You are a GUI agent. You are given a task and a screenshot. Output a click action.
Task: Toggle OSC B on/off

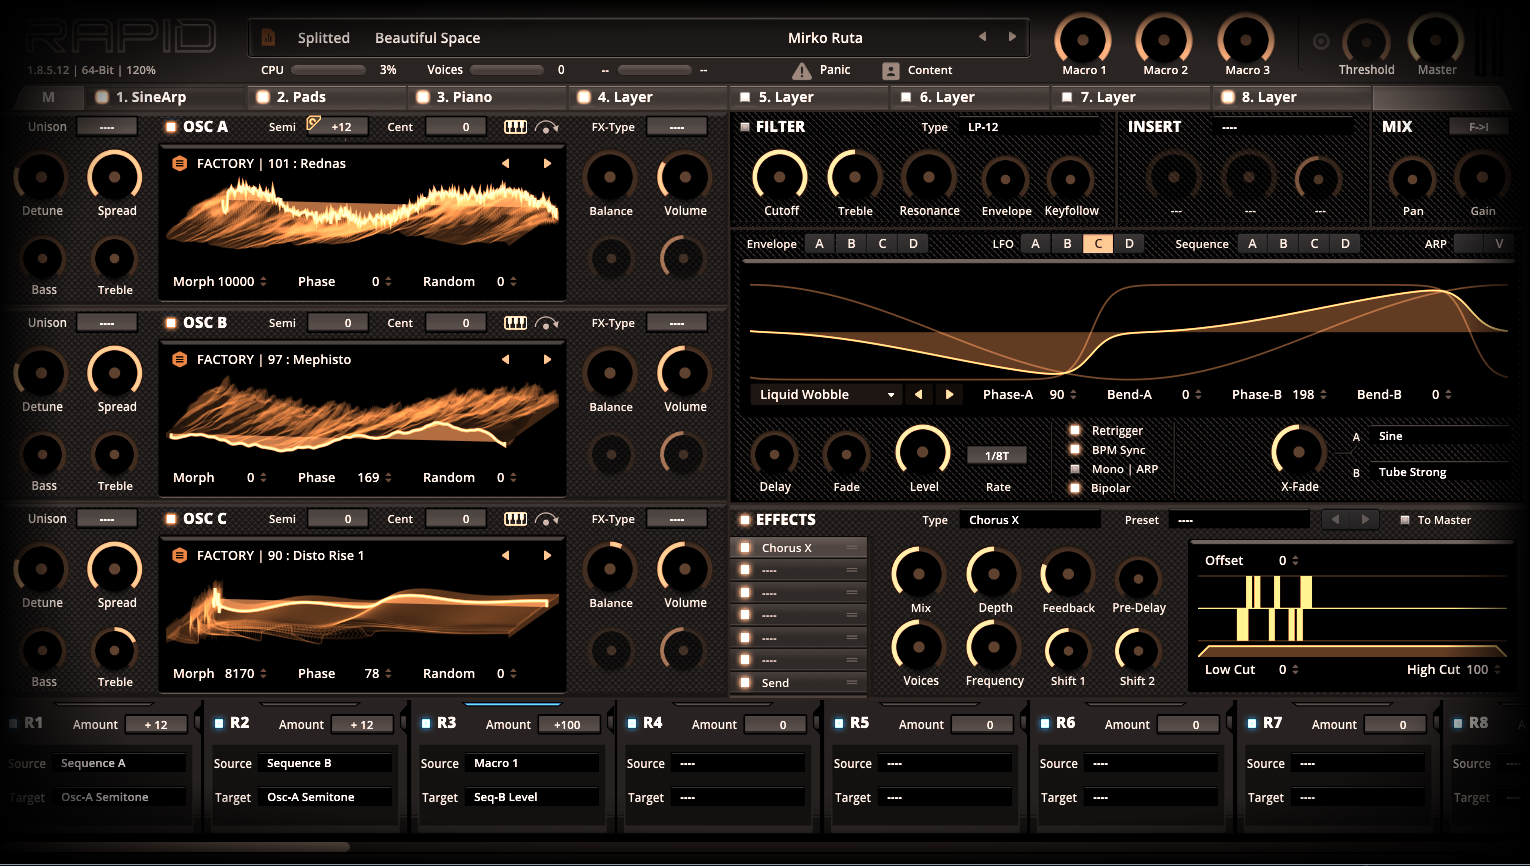point(171,323)
